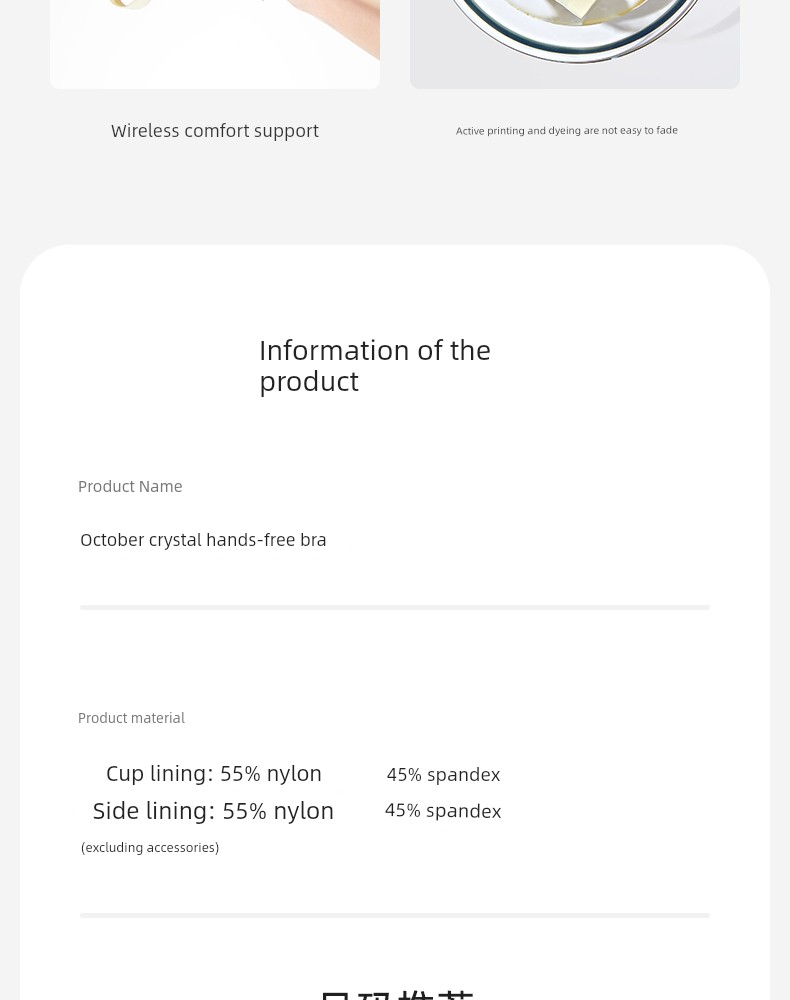Click the 'Product material' label
This screenshot has height=1000, width=790.
click(131, 718)
